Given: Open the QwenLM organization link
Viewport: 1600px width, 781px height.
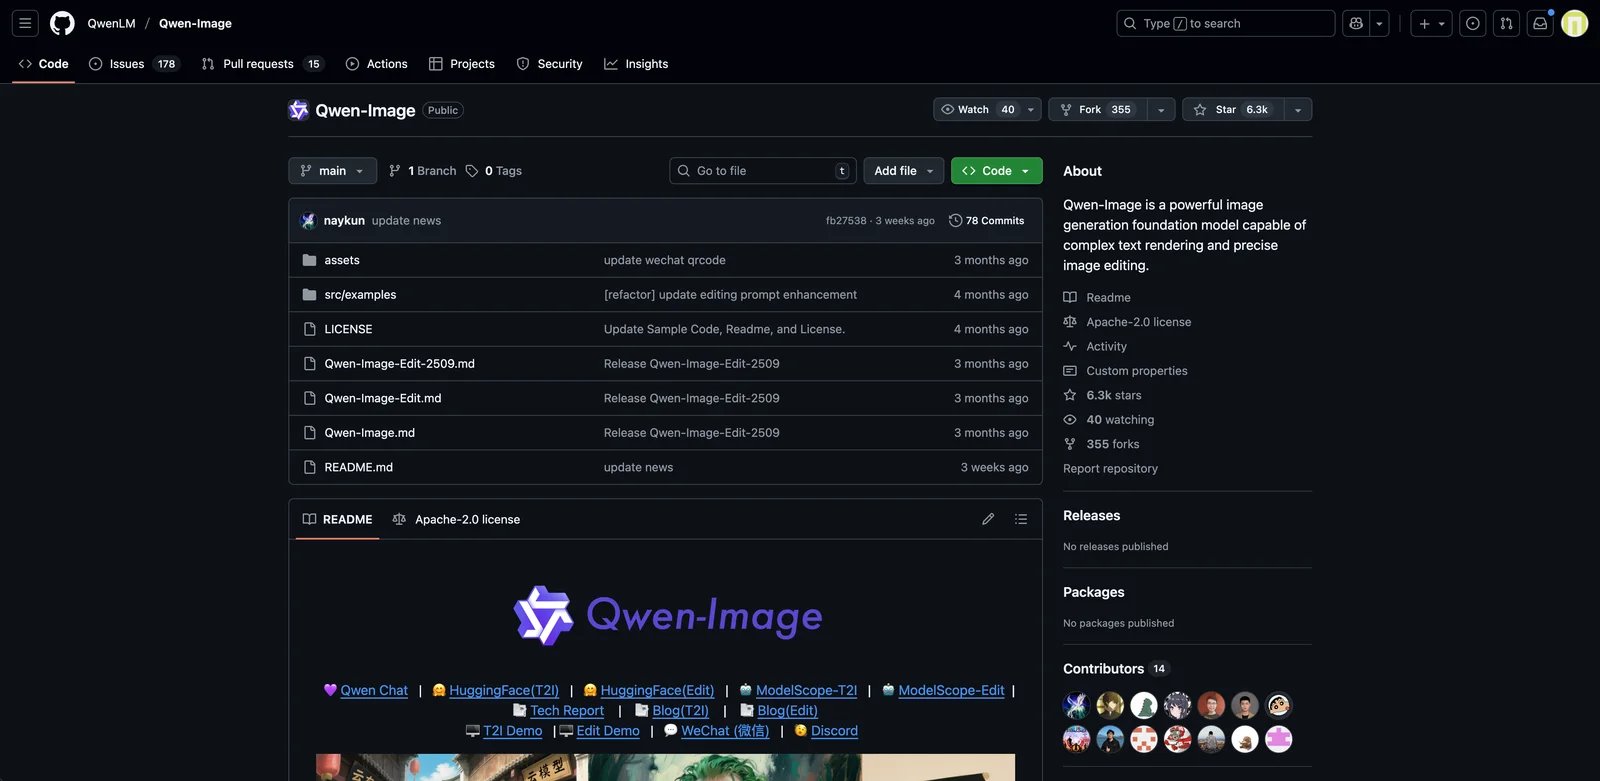Looking at the screenshot, I should coord(111,23).
